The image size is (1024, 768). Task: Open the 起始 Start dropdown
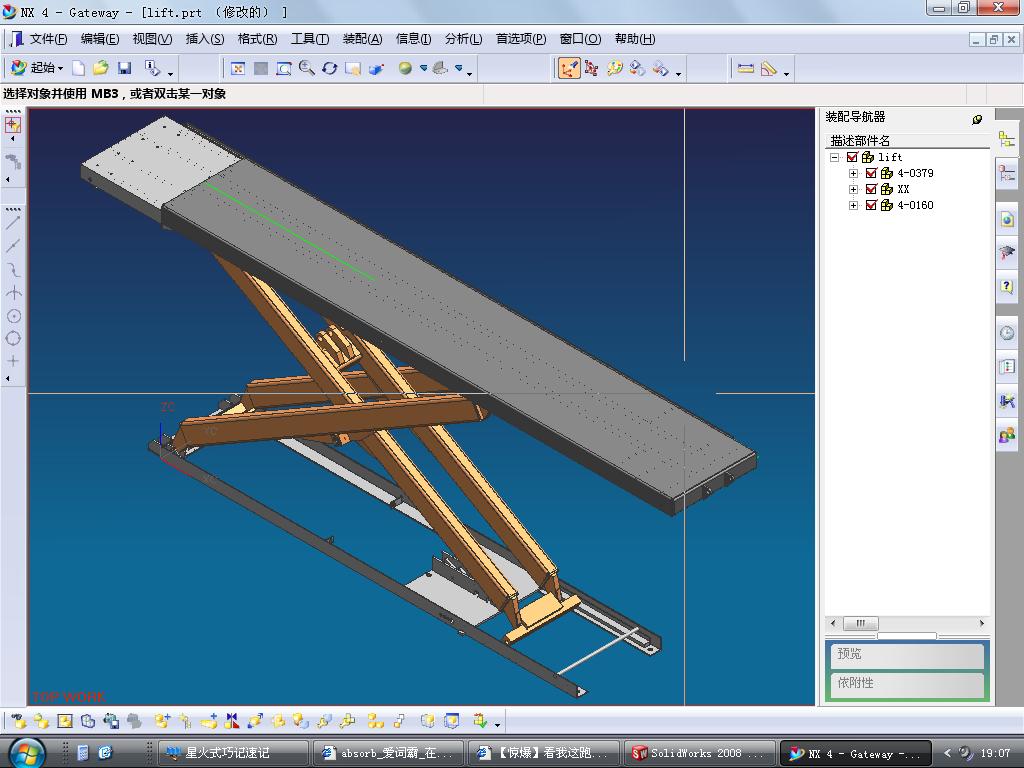(x=37, y=68)
